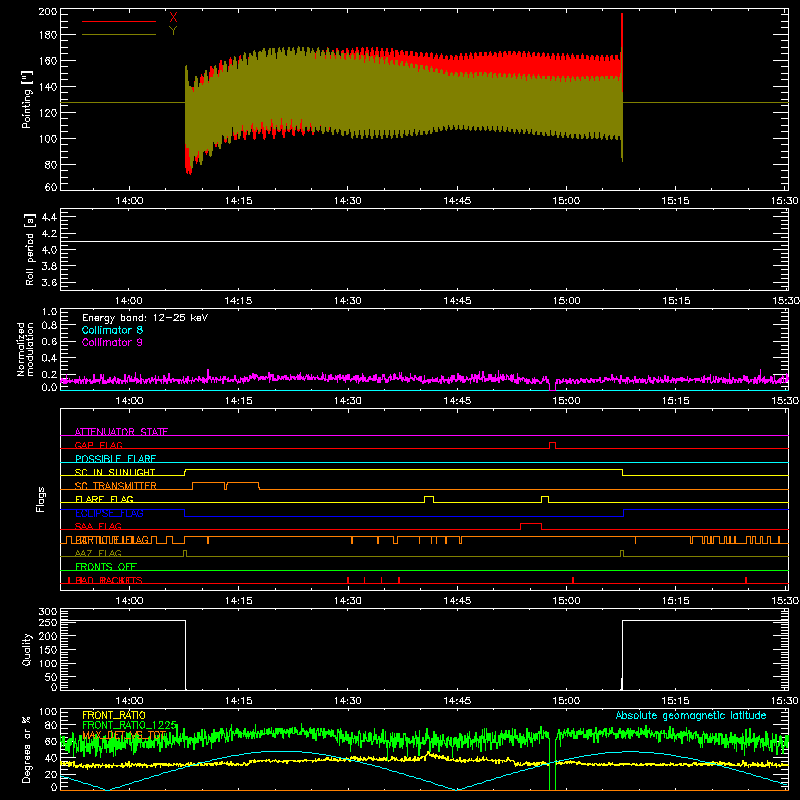Screen dimensions: 800x800
Task: Click the Roll period axis title
Action: tap(29, 249)
